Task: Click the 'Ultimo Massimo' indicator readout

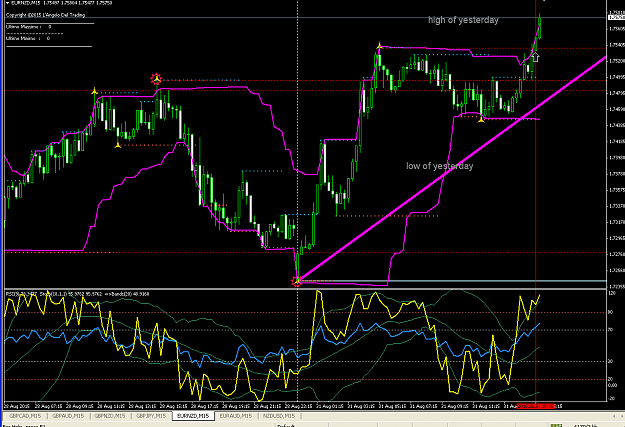Action: [x=29, y=27]
